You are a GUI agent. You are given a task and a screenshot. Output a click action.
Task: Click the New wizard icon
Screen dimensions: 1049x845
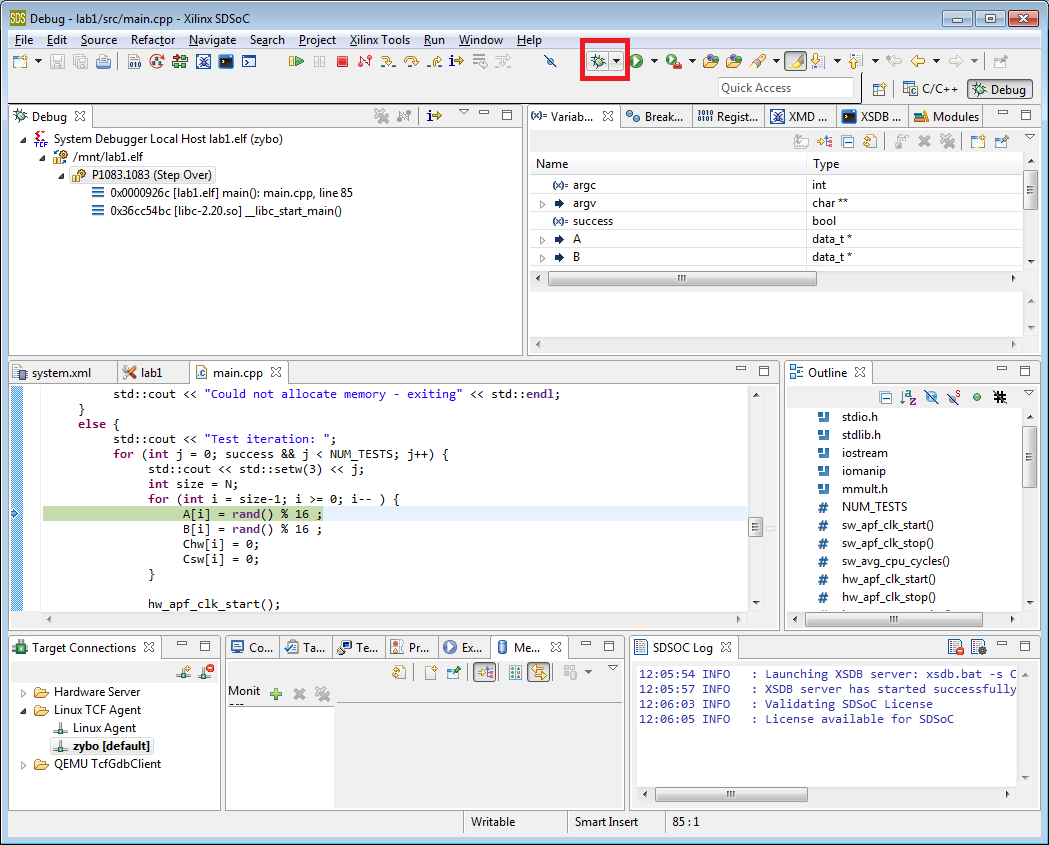[21, 62]
